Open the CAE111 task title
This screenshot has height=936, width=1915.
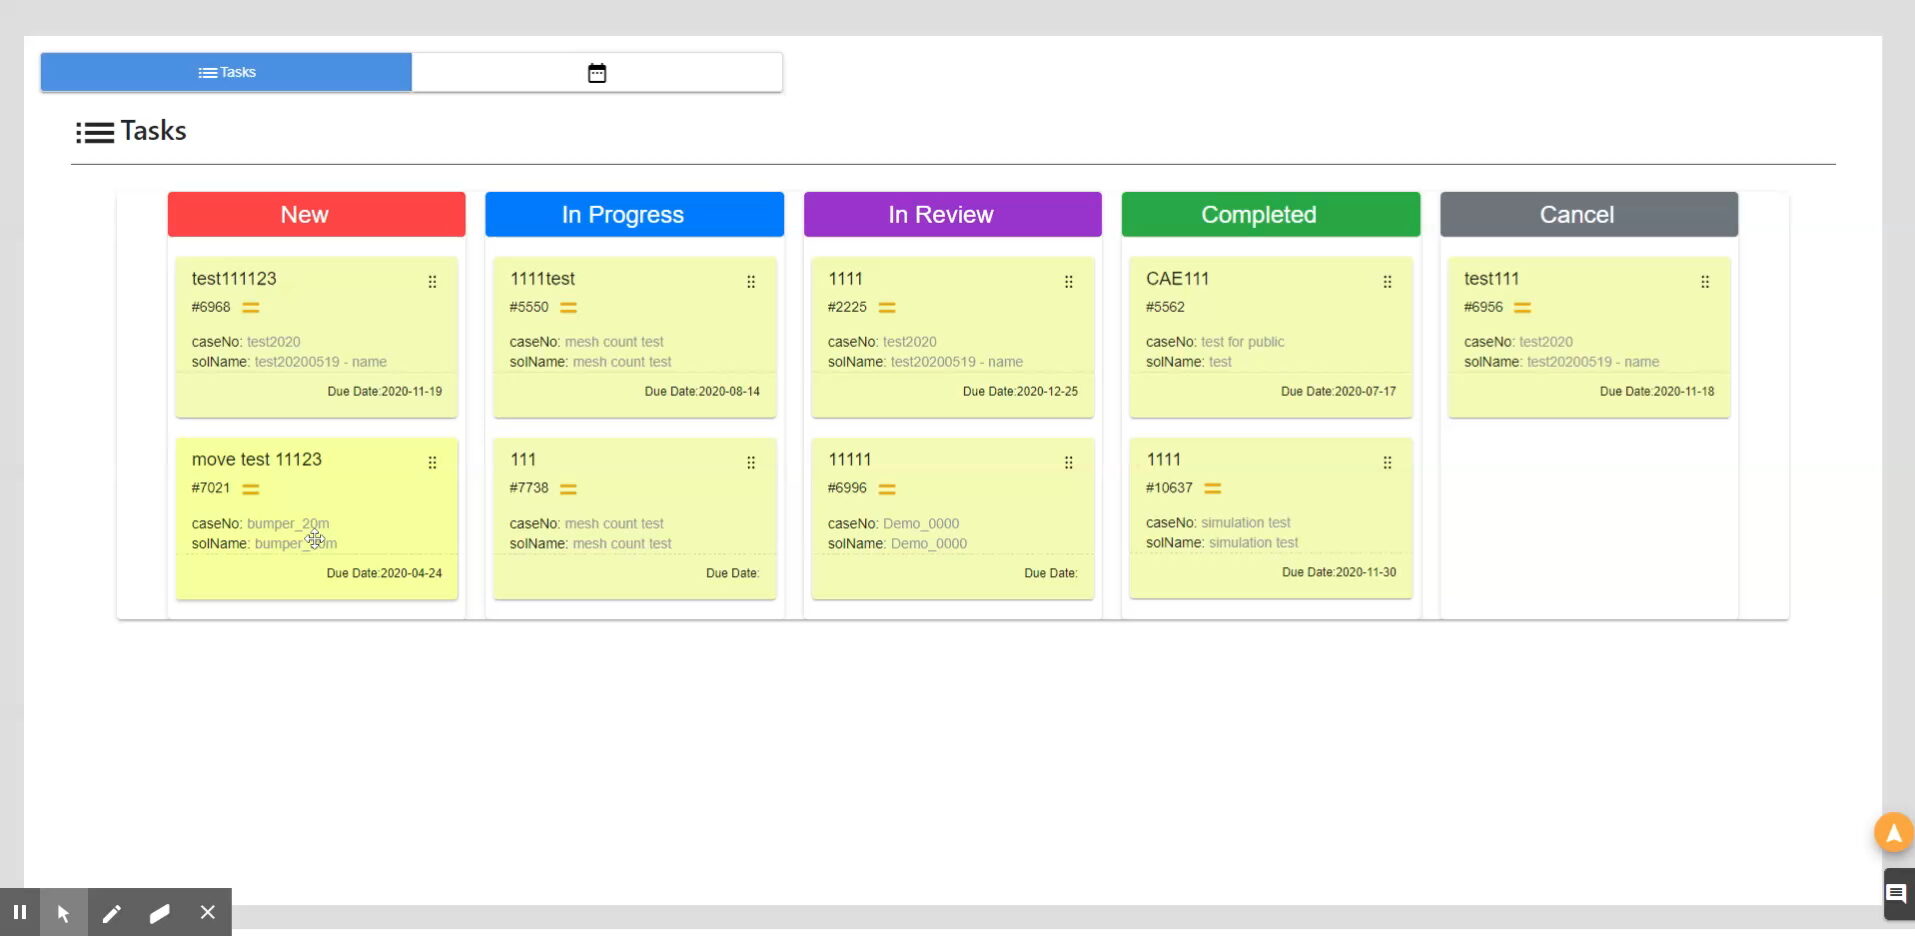(x=1177, y=279)
